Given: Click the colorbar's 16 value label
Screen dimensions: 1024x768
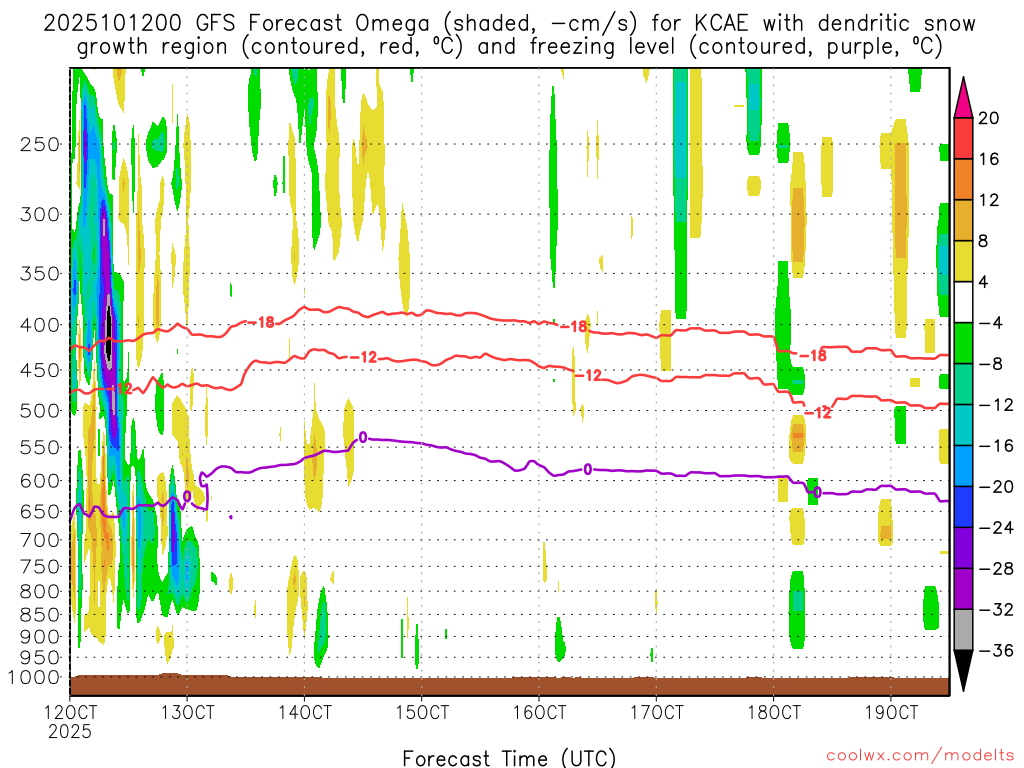Looking at the screenshot, I should pyautogui.click(x=989, y=159).
